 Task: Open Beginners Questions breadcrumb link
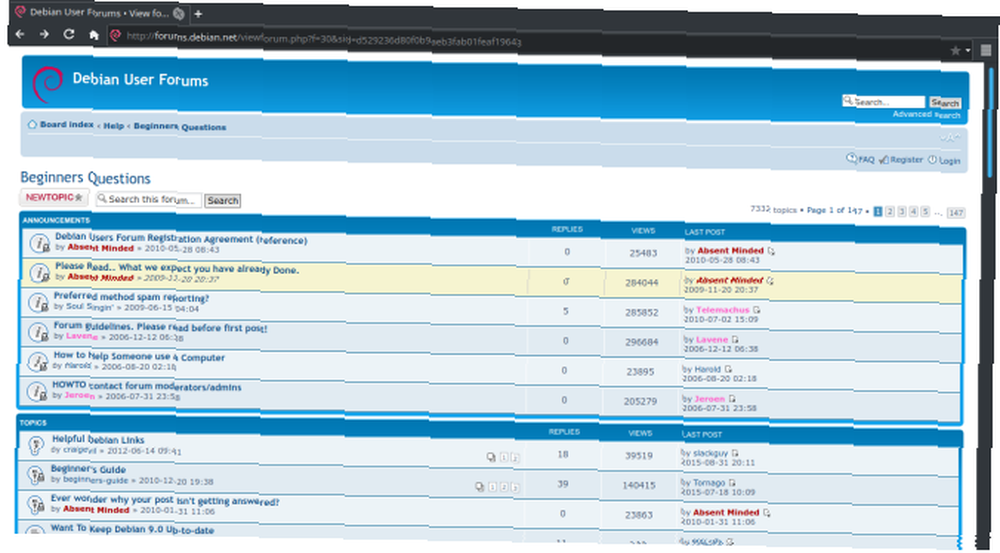(180, 126)
